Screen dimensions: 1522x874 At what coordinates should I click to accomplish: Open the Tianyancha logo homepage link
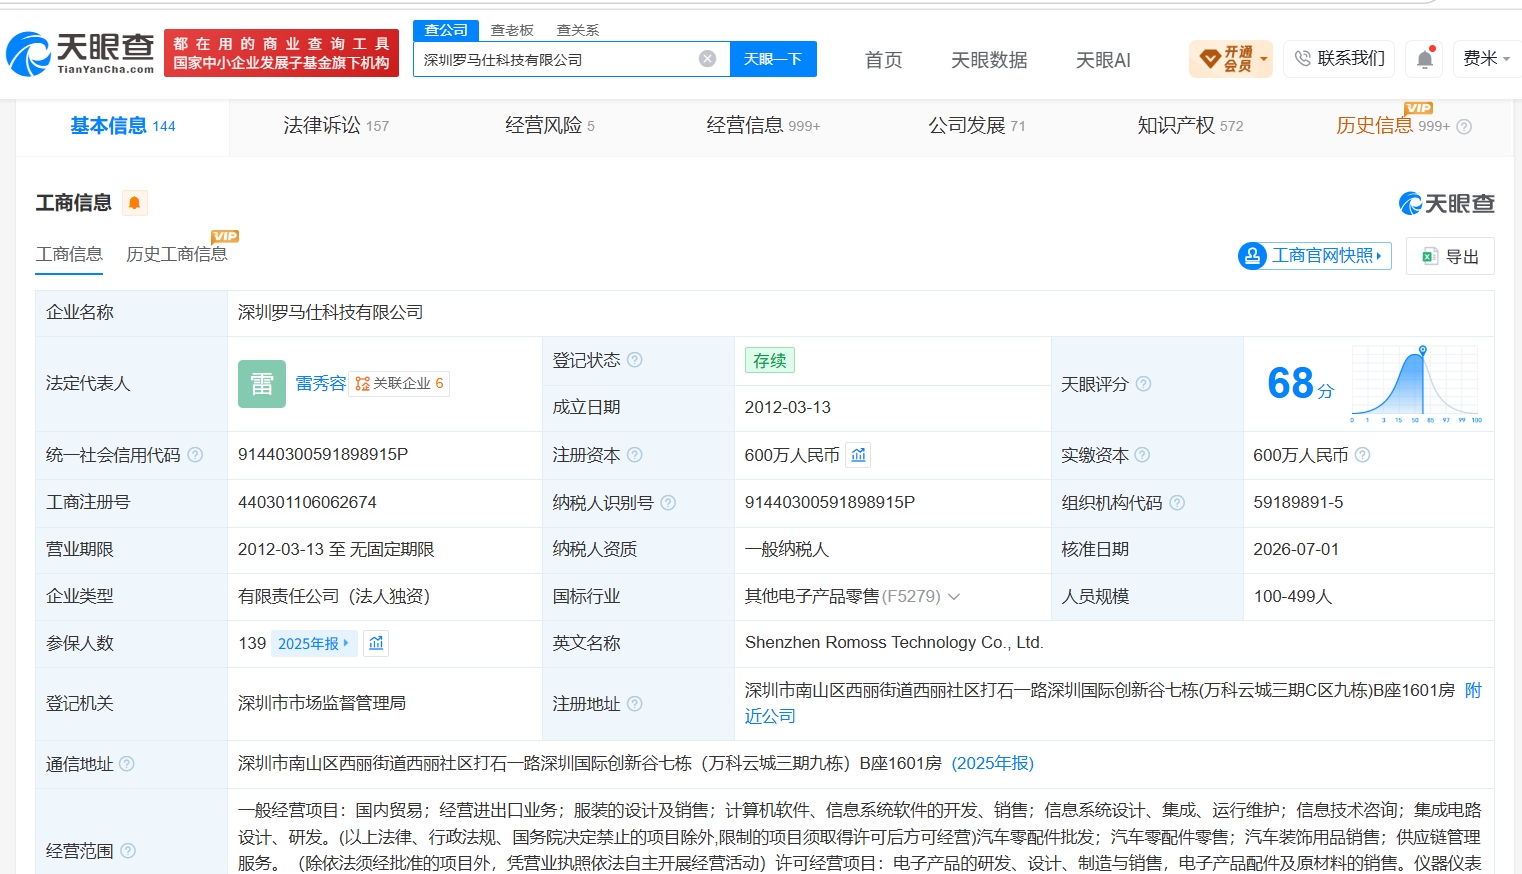(x=80, y=53)
